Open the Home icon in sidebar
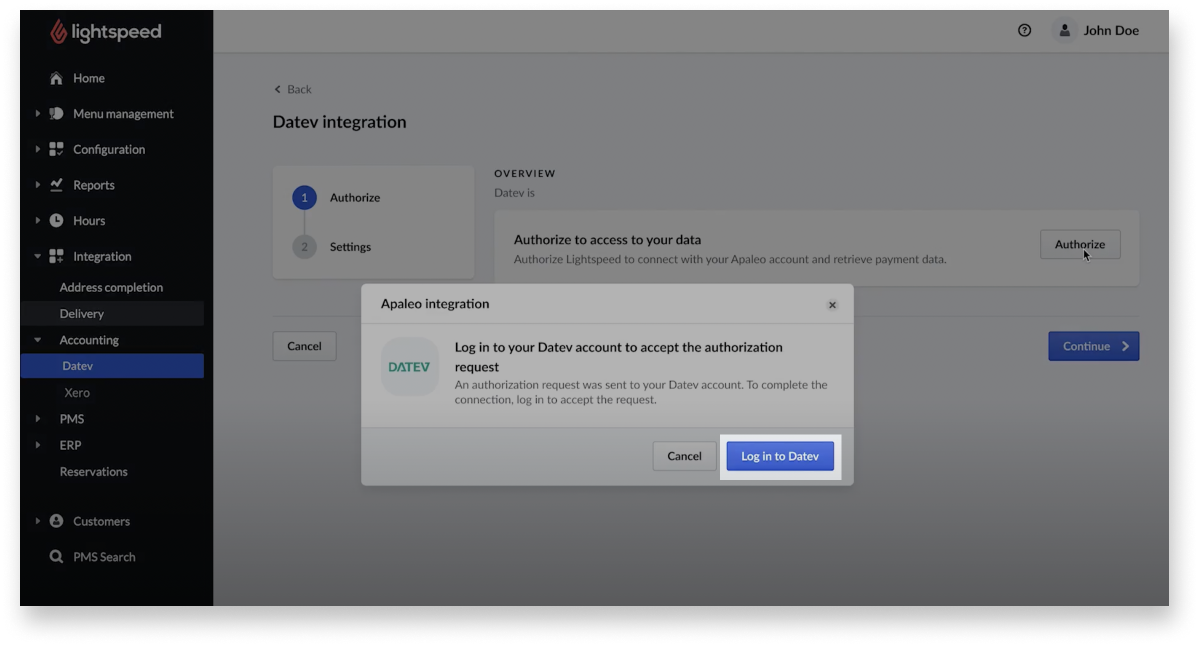The image size is (1199, 646). tap(56, 78)
